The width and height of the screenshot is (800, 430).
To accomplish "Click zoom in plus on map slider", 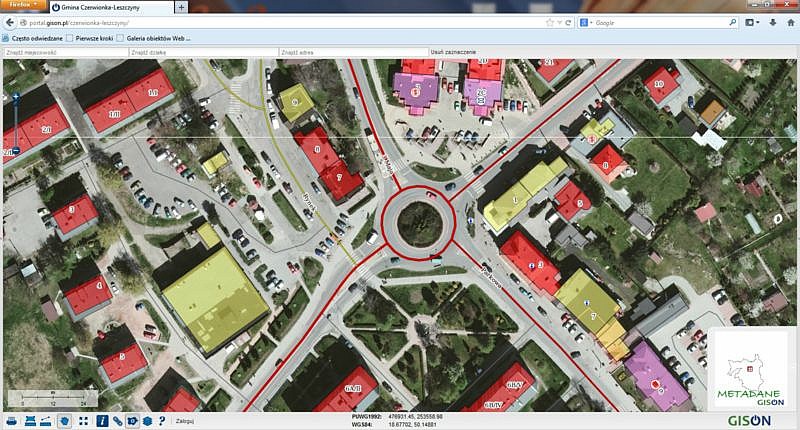I will (x=15, y=97).
